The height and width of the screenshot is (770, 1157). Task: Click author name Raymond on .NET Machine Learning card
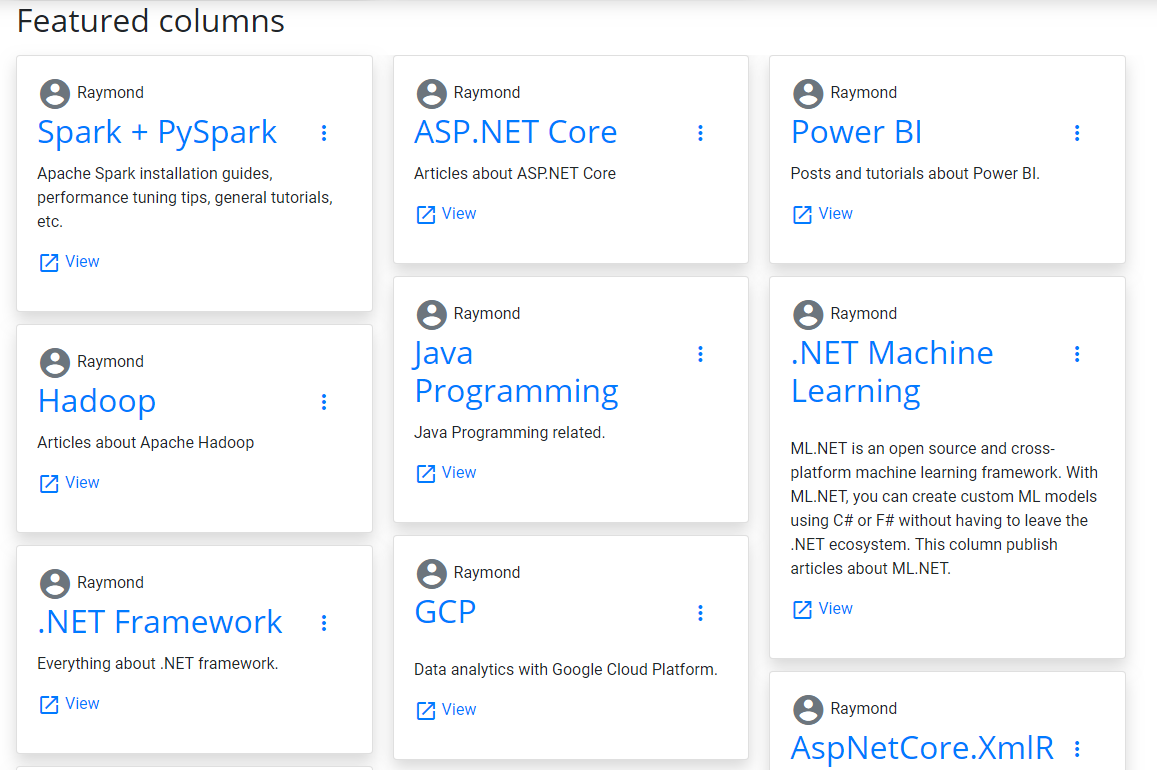pos(864,314)
